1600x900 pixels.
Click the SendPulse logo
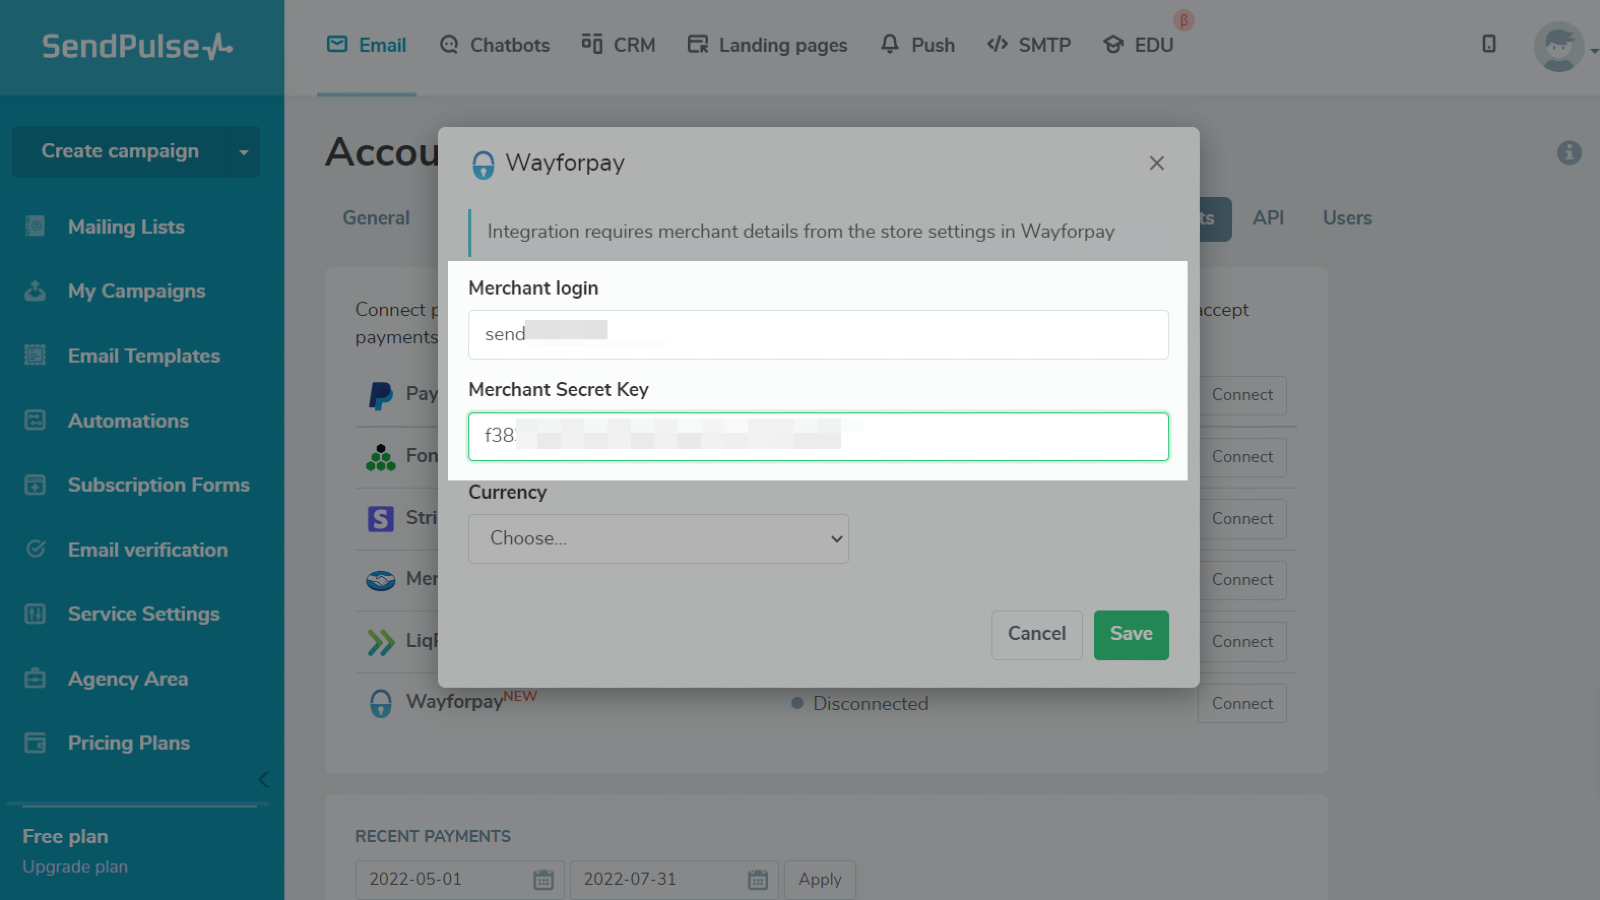tap(137, 46)
